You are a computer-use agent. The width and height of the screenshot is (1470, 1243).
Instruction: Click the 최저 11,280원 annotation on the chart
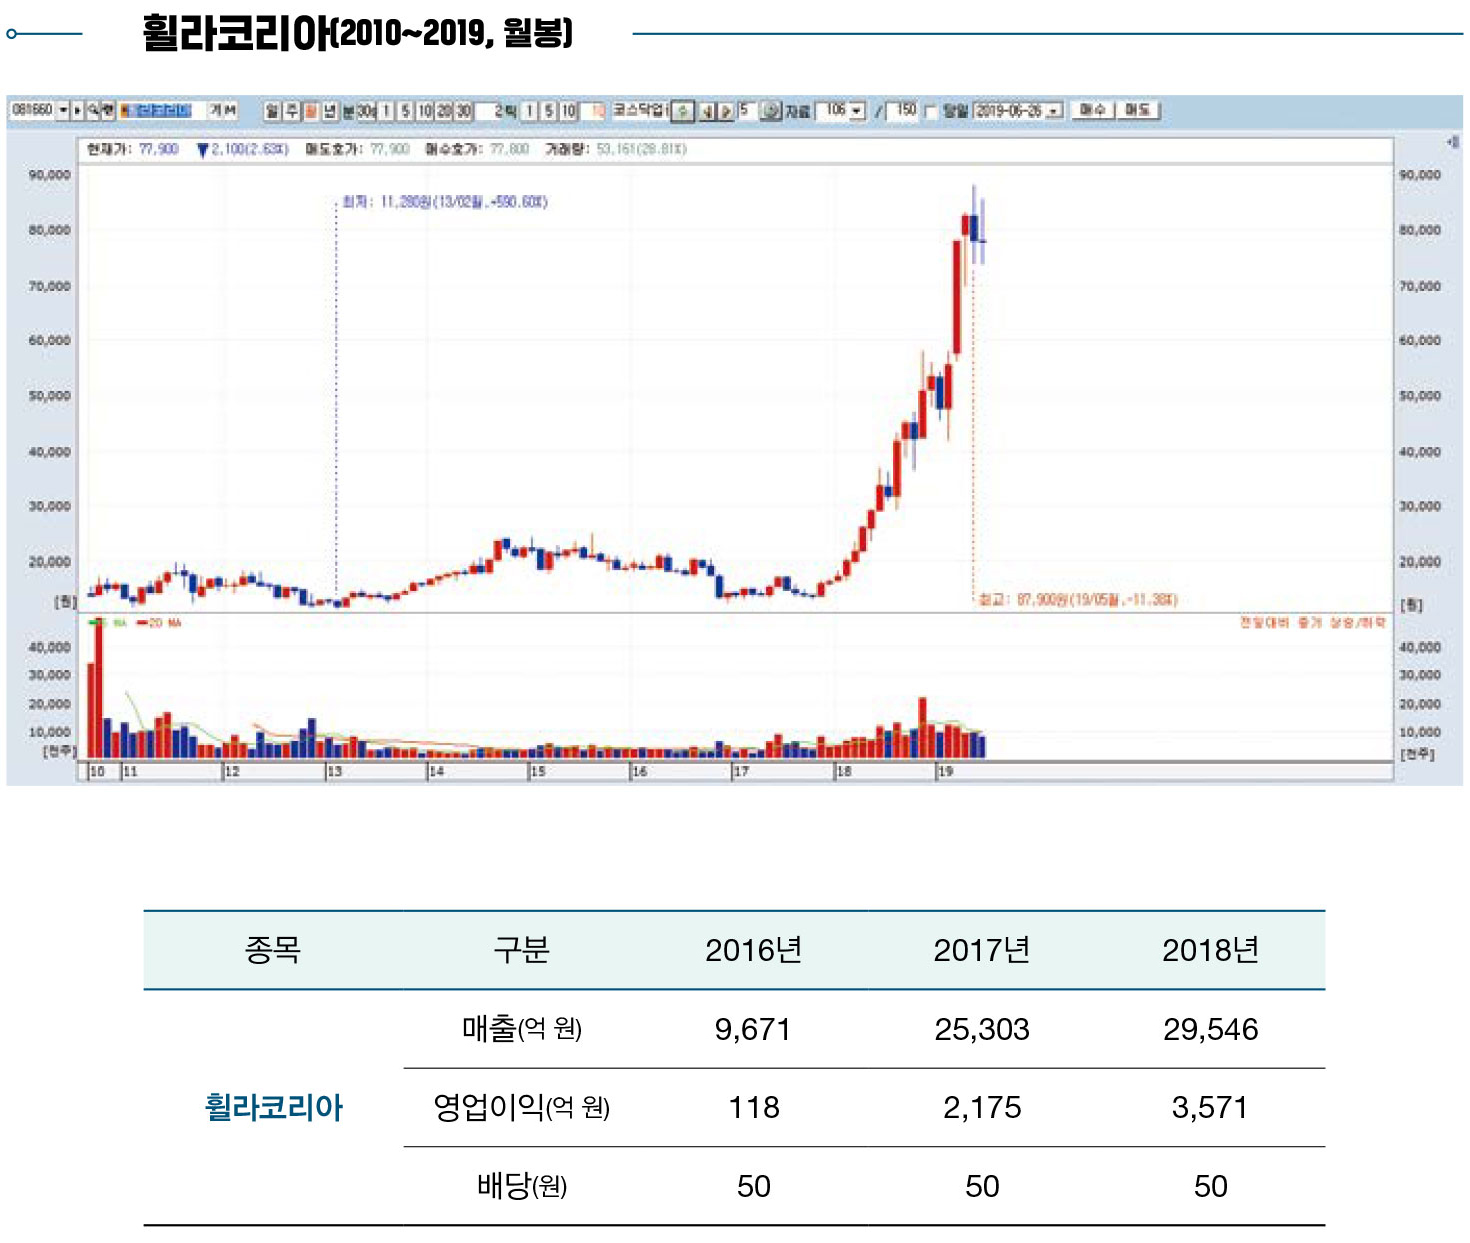(x=445, y=202)
